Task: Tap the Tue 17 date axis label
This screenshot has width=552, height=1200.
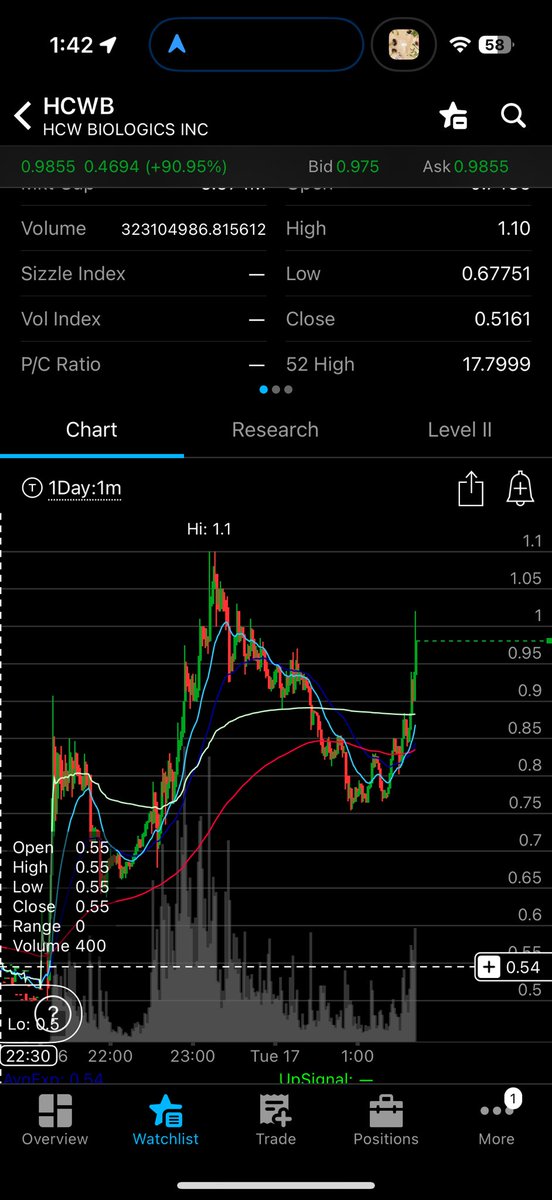Action: pyautogui.click(x=275, y=1056)
